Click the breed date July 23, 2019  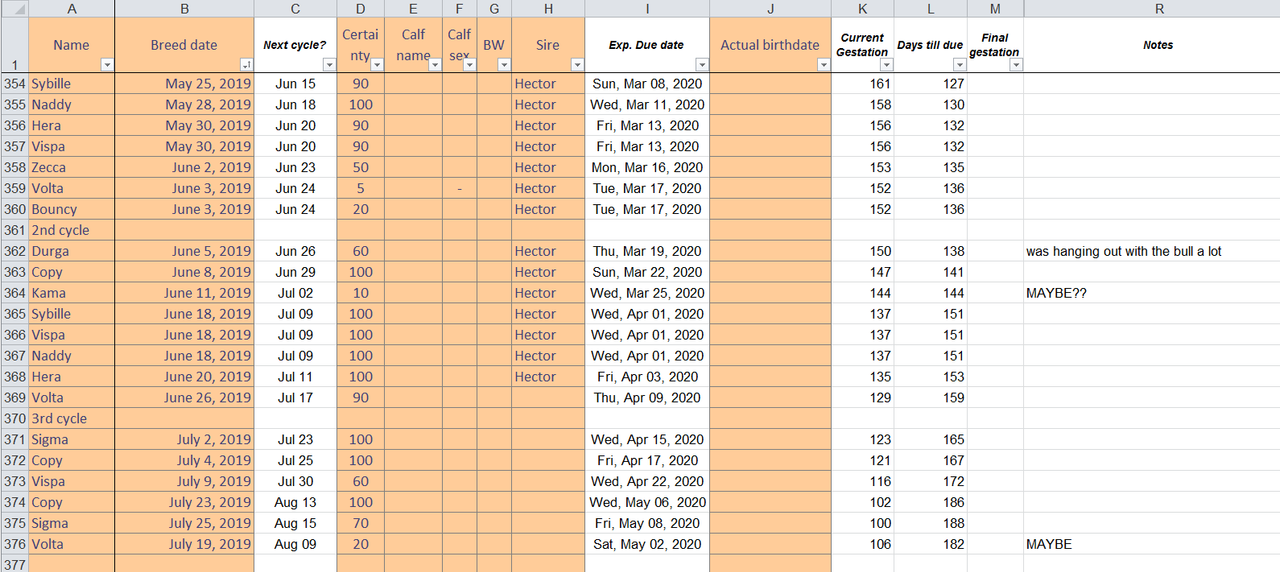pyautogui.click(x=184, y=503)
